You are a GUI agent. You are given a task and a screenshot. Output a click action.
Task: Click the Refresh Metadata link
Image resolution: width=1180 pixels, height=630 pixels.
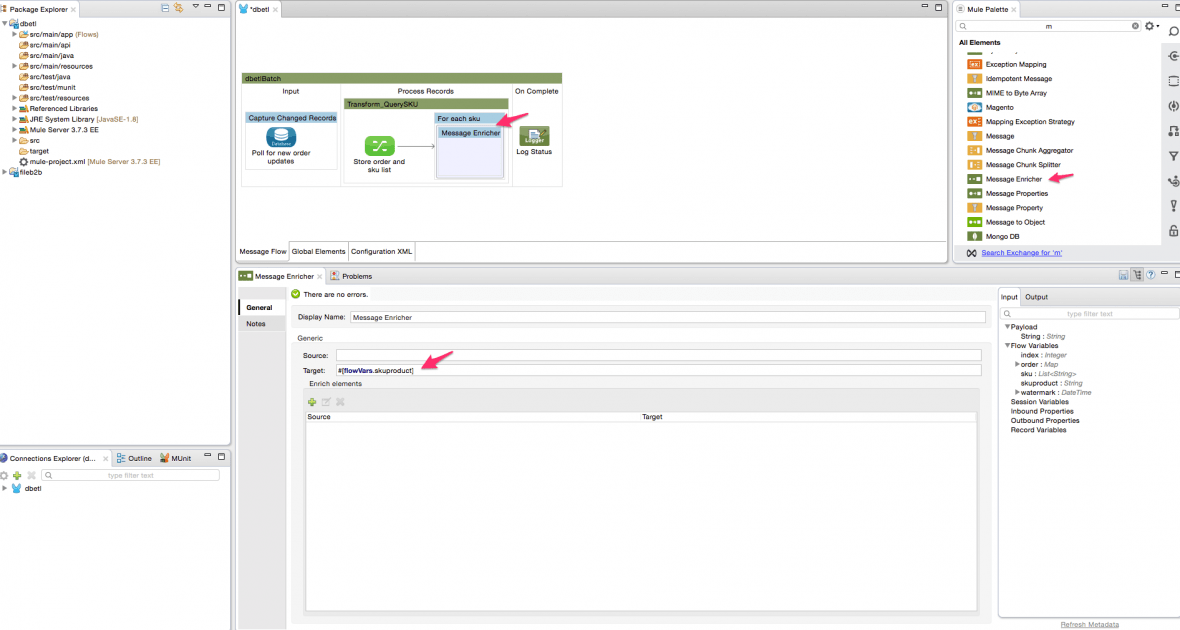tap(1089, 624)
